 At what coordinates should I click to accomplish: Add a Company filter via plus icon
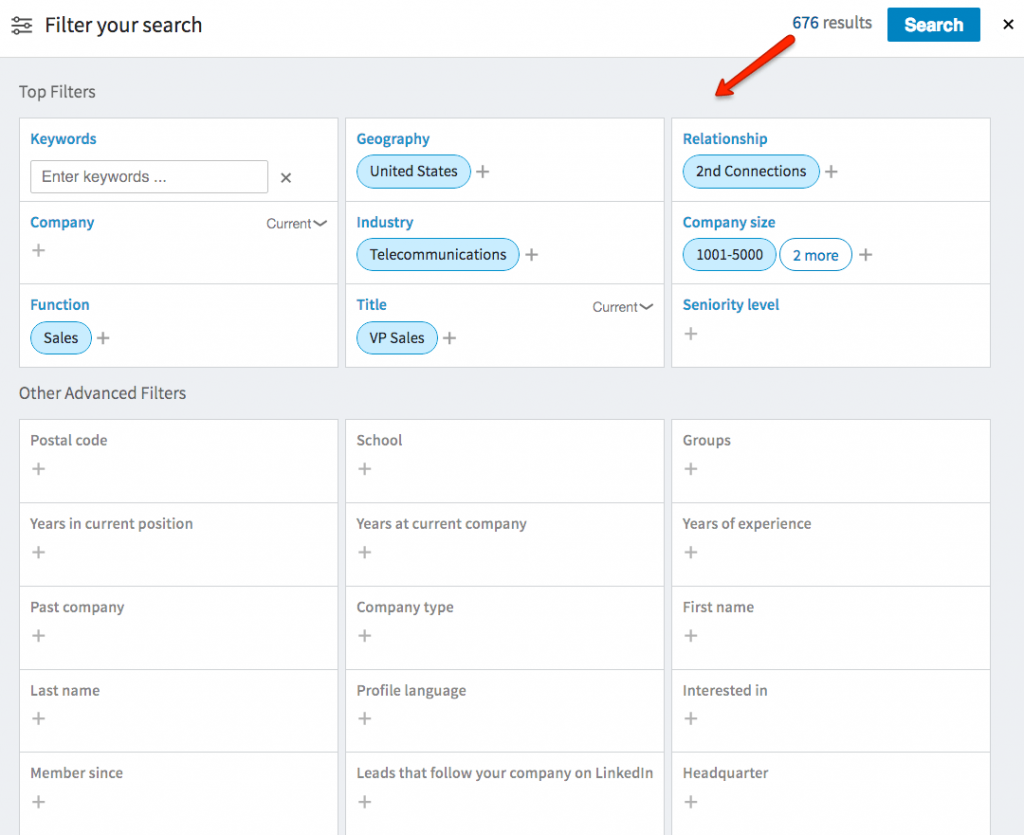39,250
